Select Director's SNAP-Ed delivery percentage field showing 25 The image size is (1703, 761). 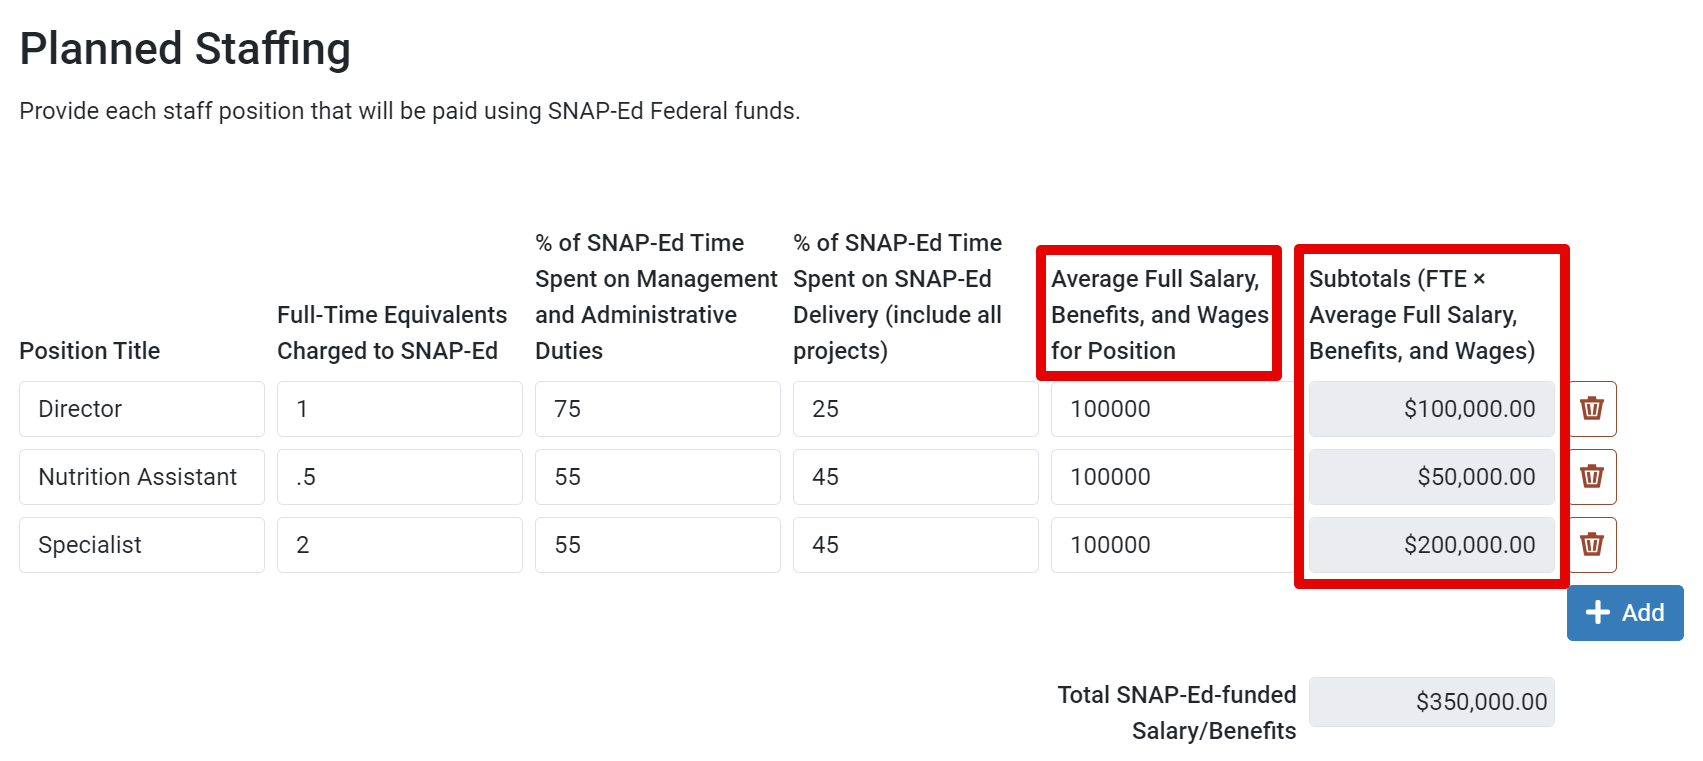click(915, 409)
